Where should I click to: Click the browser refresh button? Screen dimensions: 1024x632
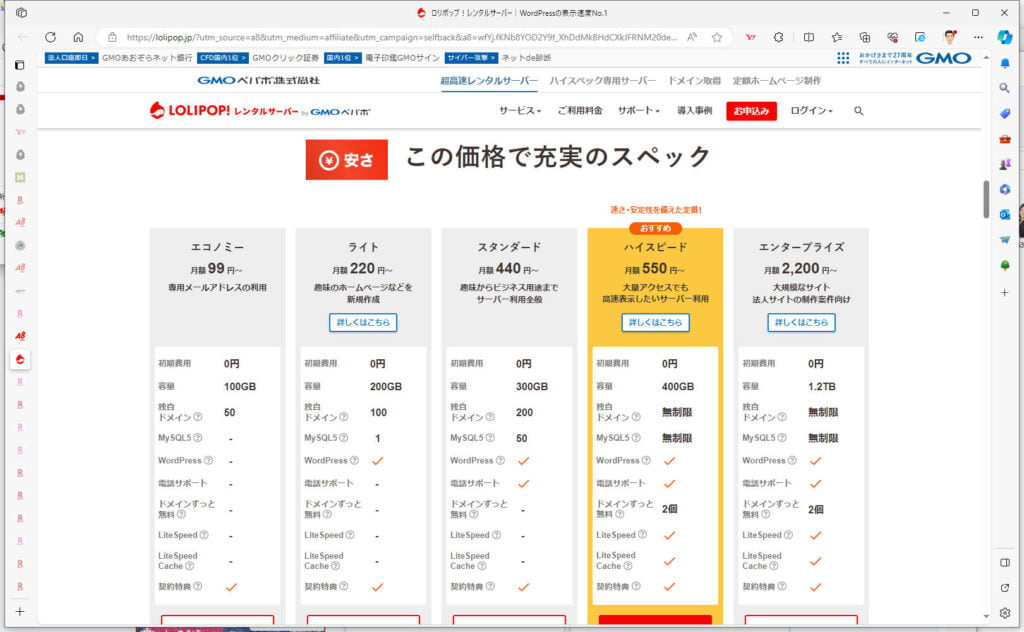point(50,37)
